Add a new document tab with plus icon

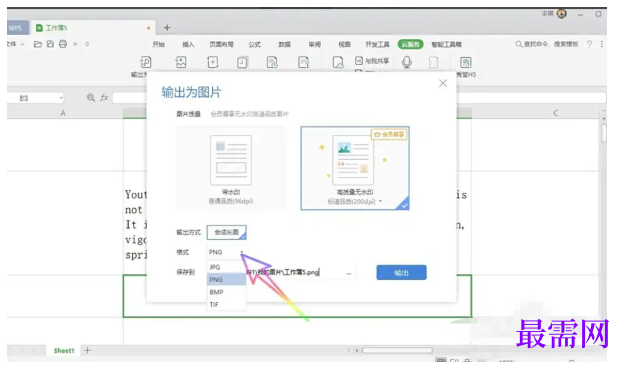[167, 27]
